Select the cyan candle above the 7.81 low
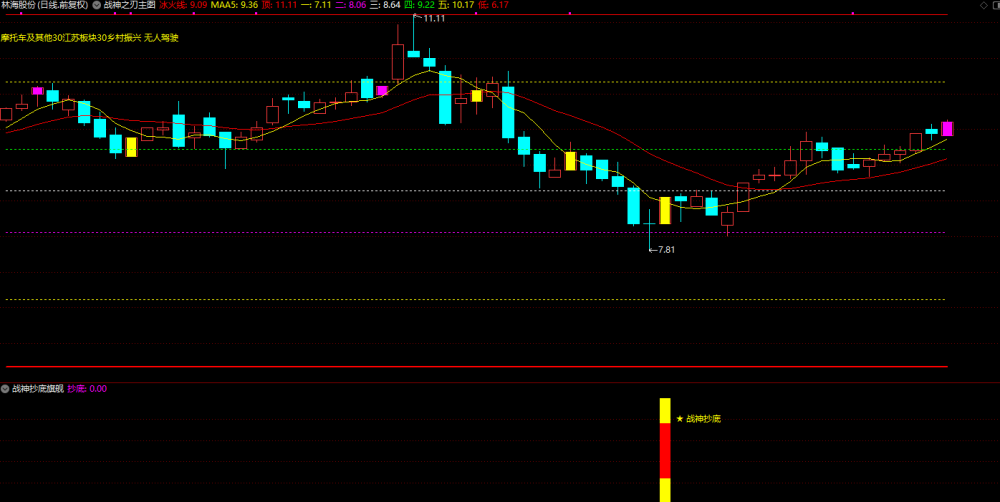 coord(649,223)
